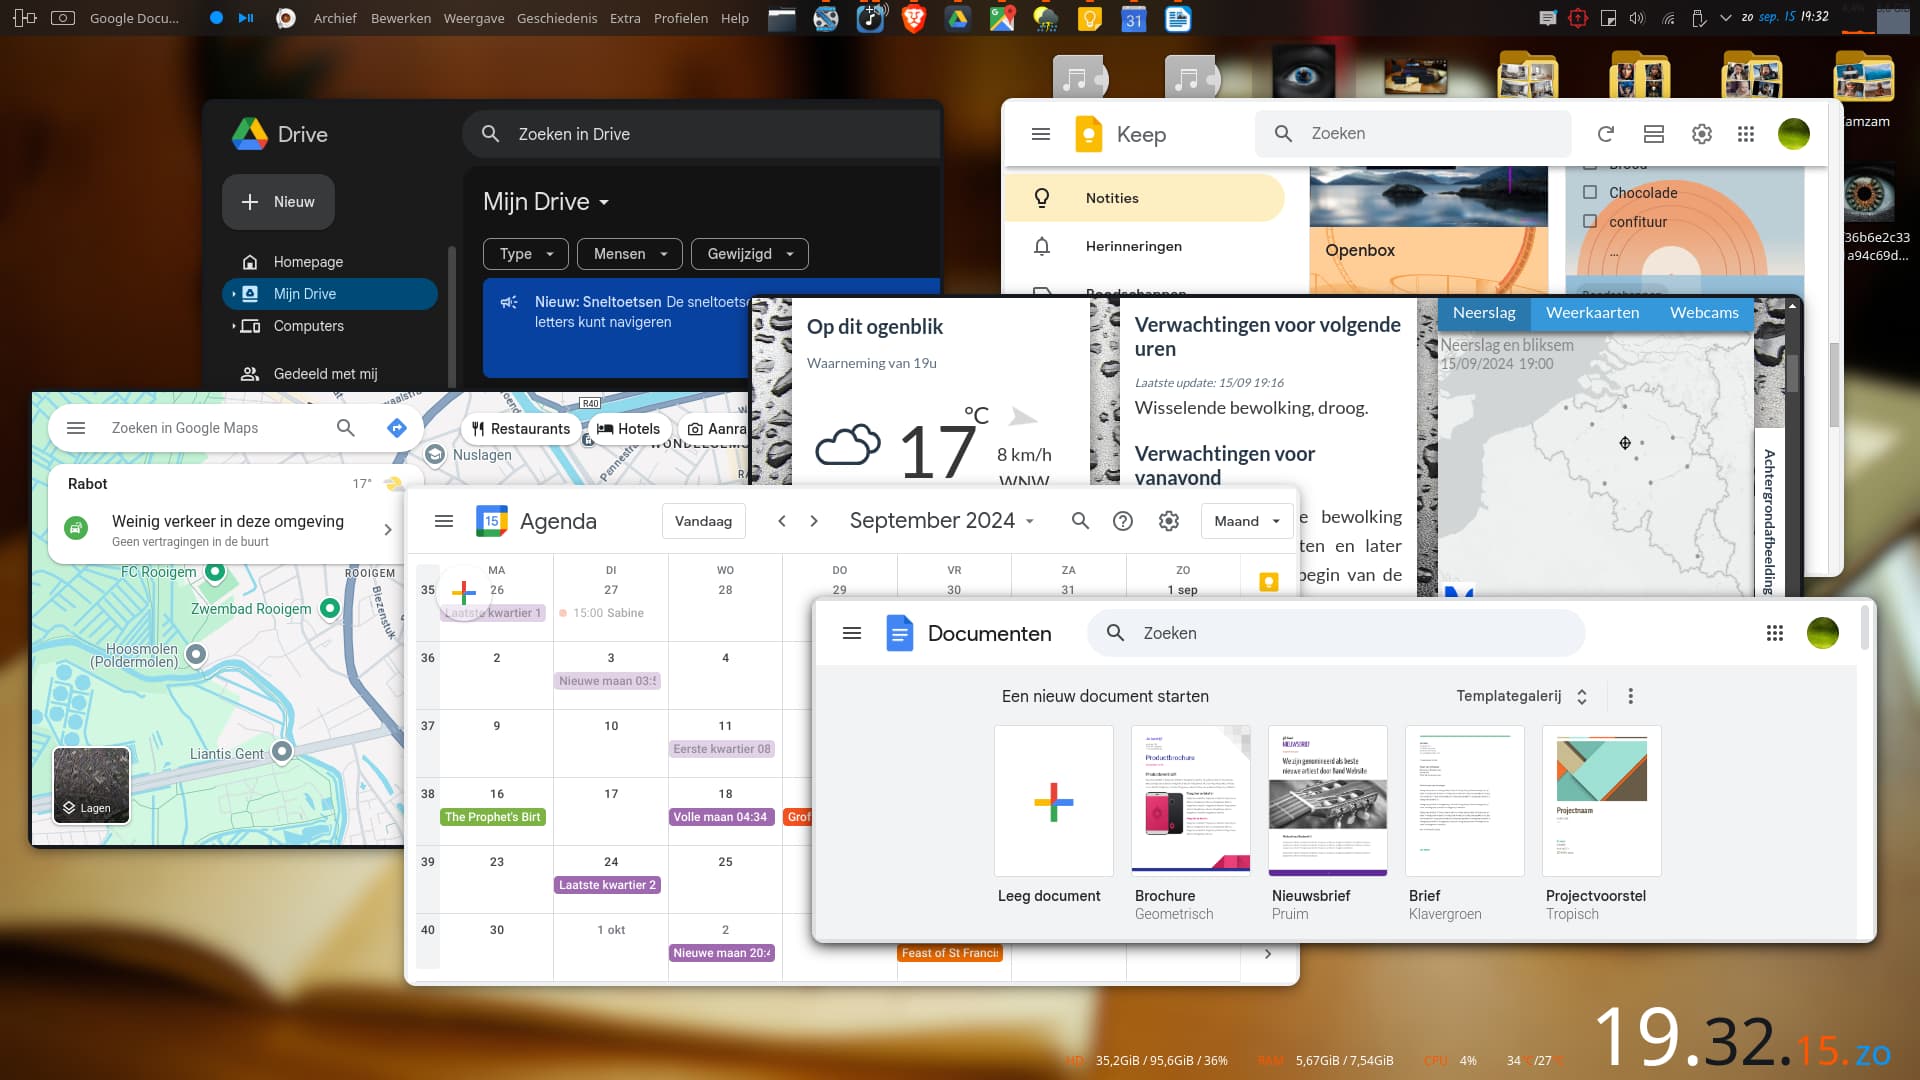The height and width of the screenshot is (1080, 1920).
Task: Open Google Maps icon in top panel
Action: [x=1002, y=18]
